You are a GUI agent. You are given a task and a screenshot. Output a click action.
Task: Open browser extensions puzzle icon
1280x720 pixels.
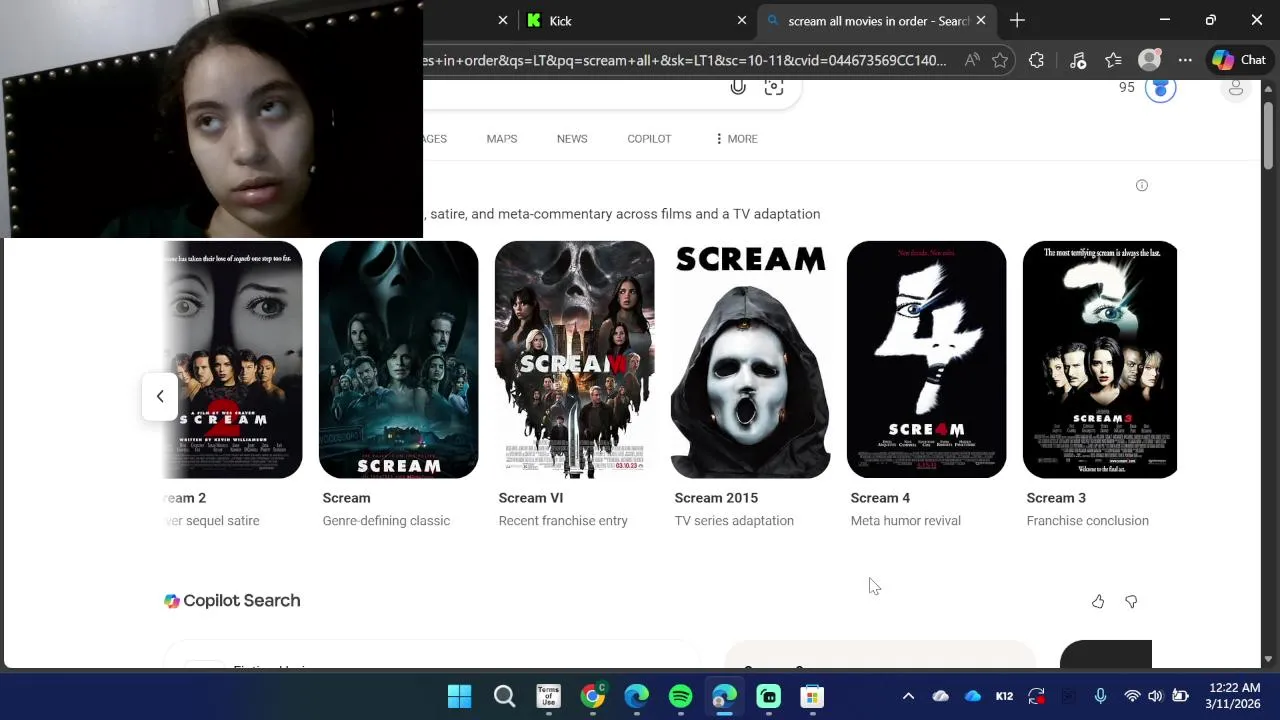pos(1036,60)
